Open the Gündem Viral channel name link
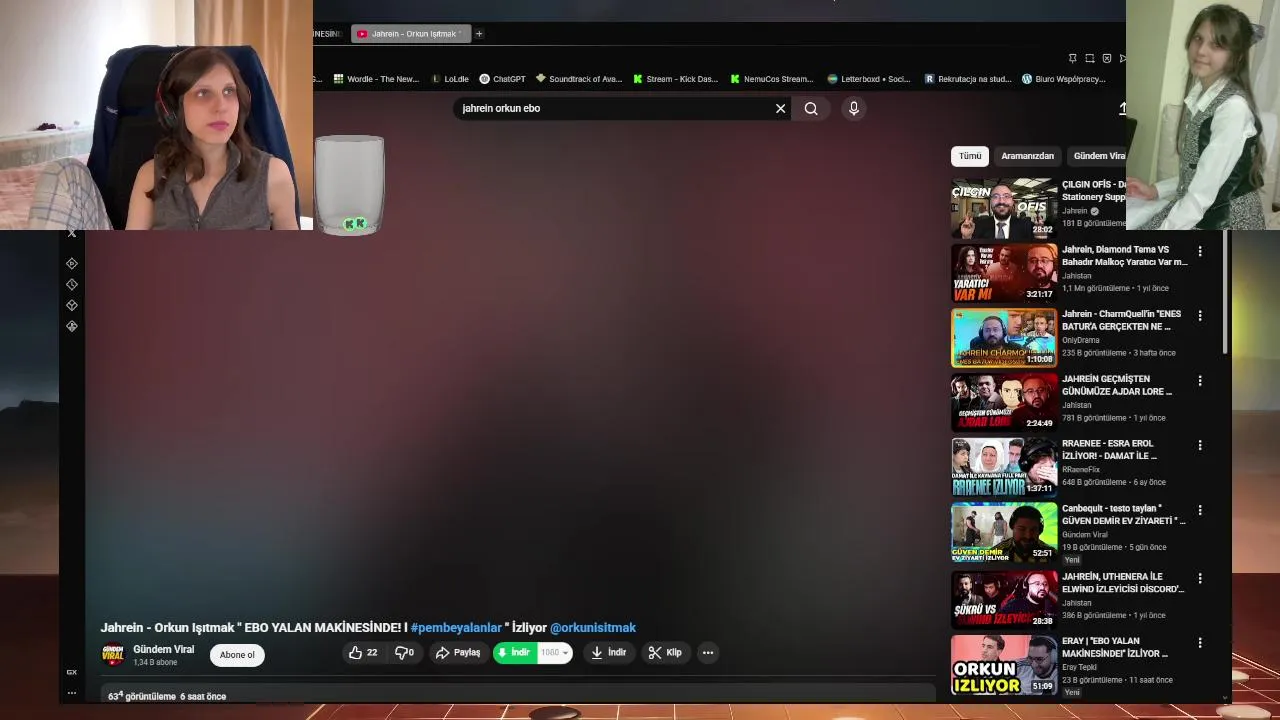The image size is (1280, 720). [x=163, y=650]
